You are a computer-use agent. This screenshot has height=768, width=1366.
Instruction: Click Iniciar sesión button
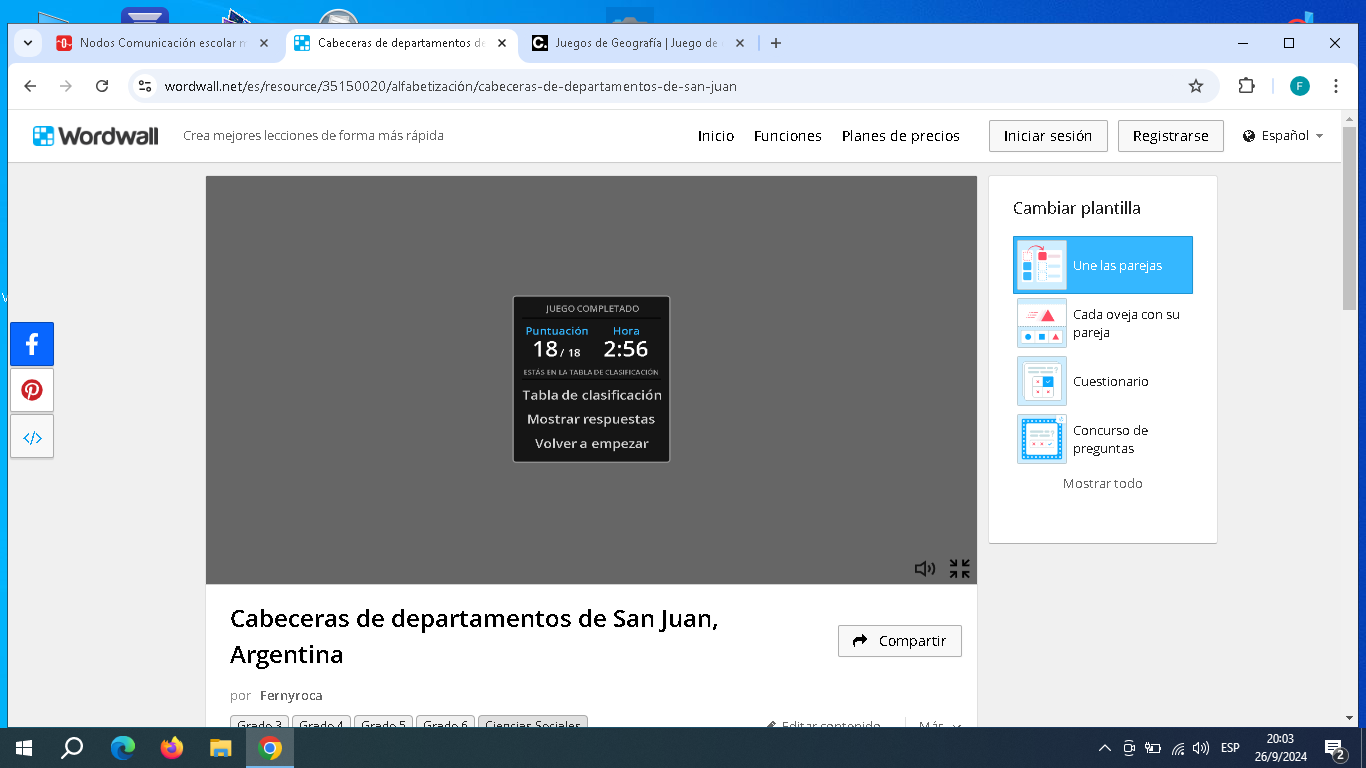point(1047,136)
